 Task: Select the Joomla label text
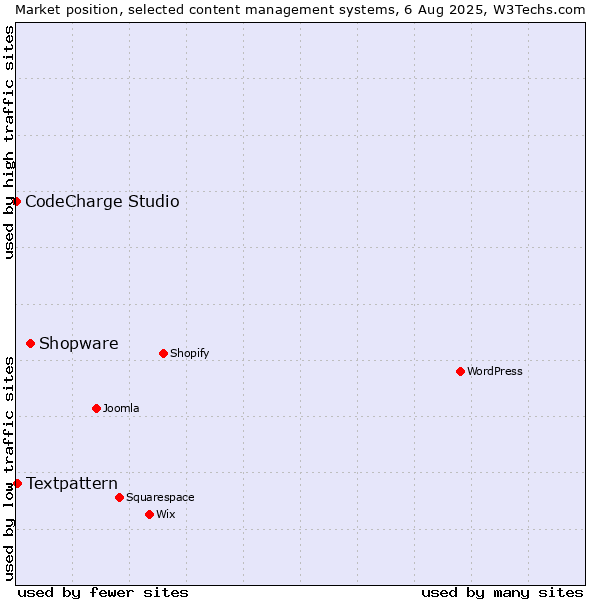[121, 408]
